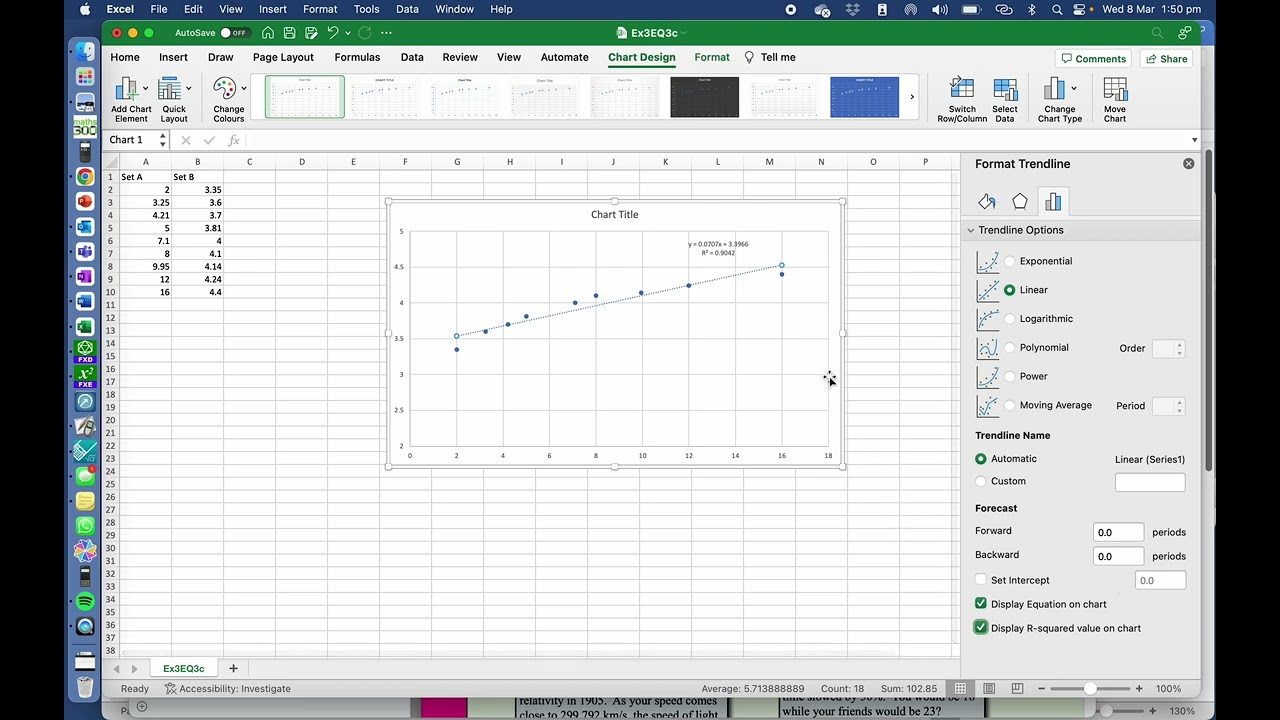Viewport: 1280px width, 720px height.
Task: Adjust Moving Average Period stepper
Action: 1179,406
